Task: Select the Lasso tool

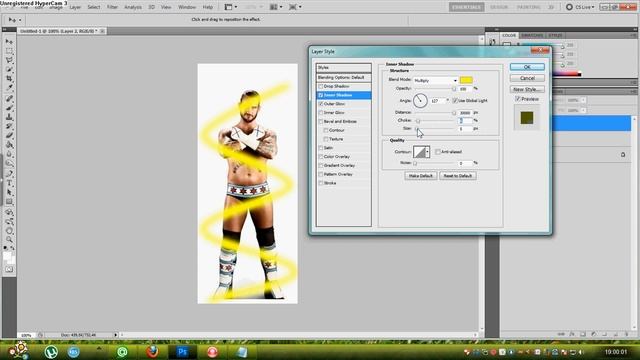Action: point(9,60)
